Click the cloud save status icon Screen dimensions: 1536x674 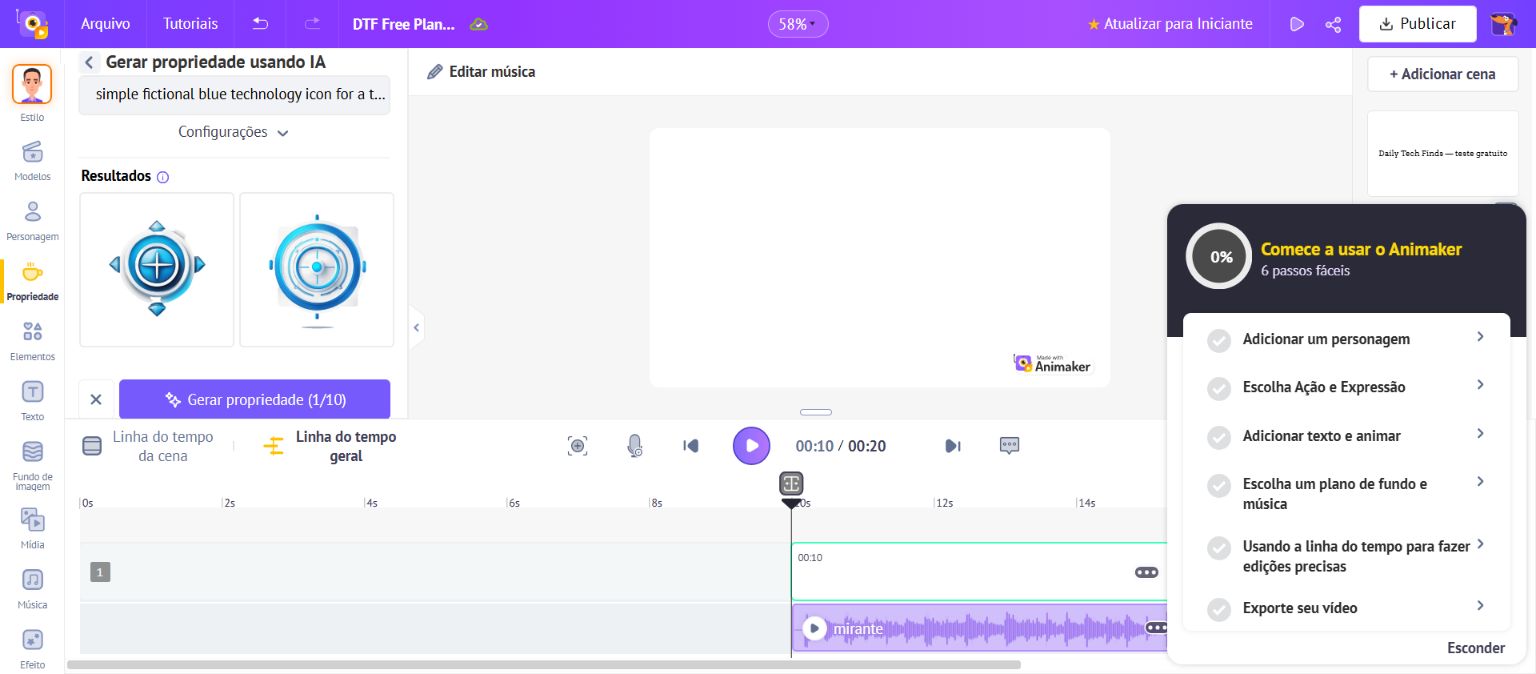tap(479, 24)
